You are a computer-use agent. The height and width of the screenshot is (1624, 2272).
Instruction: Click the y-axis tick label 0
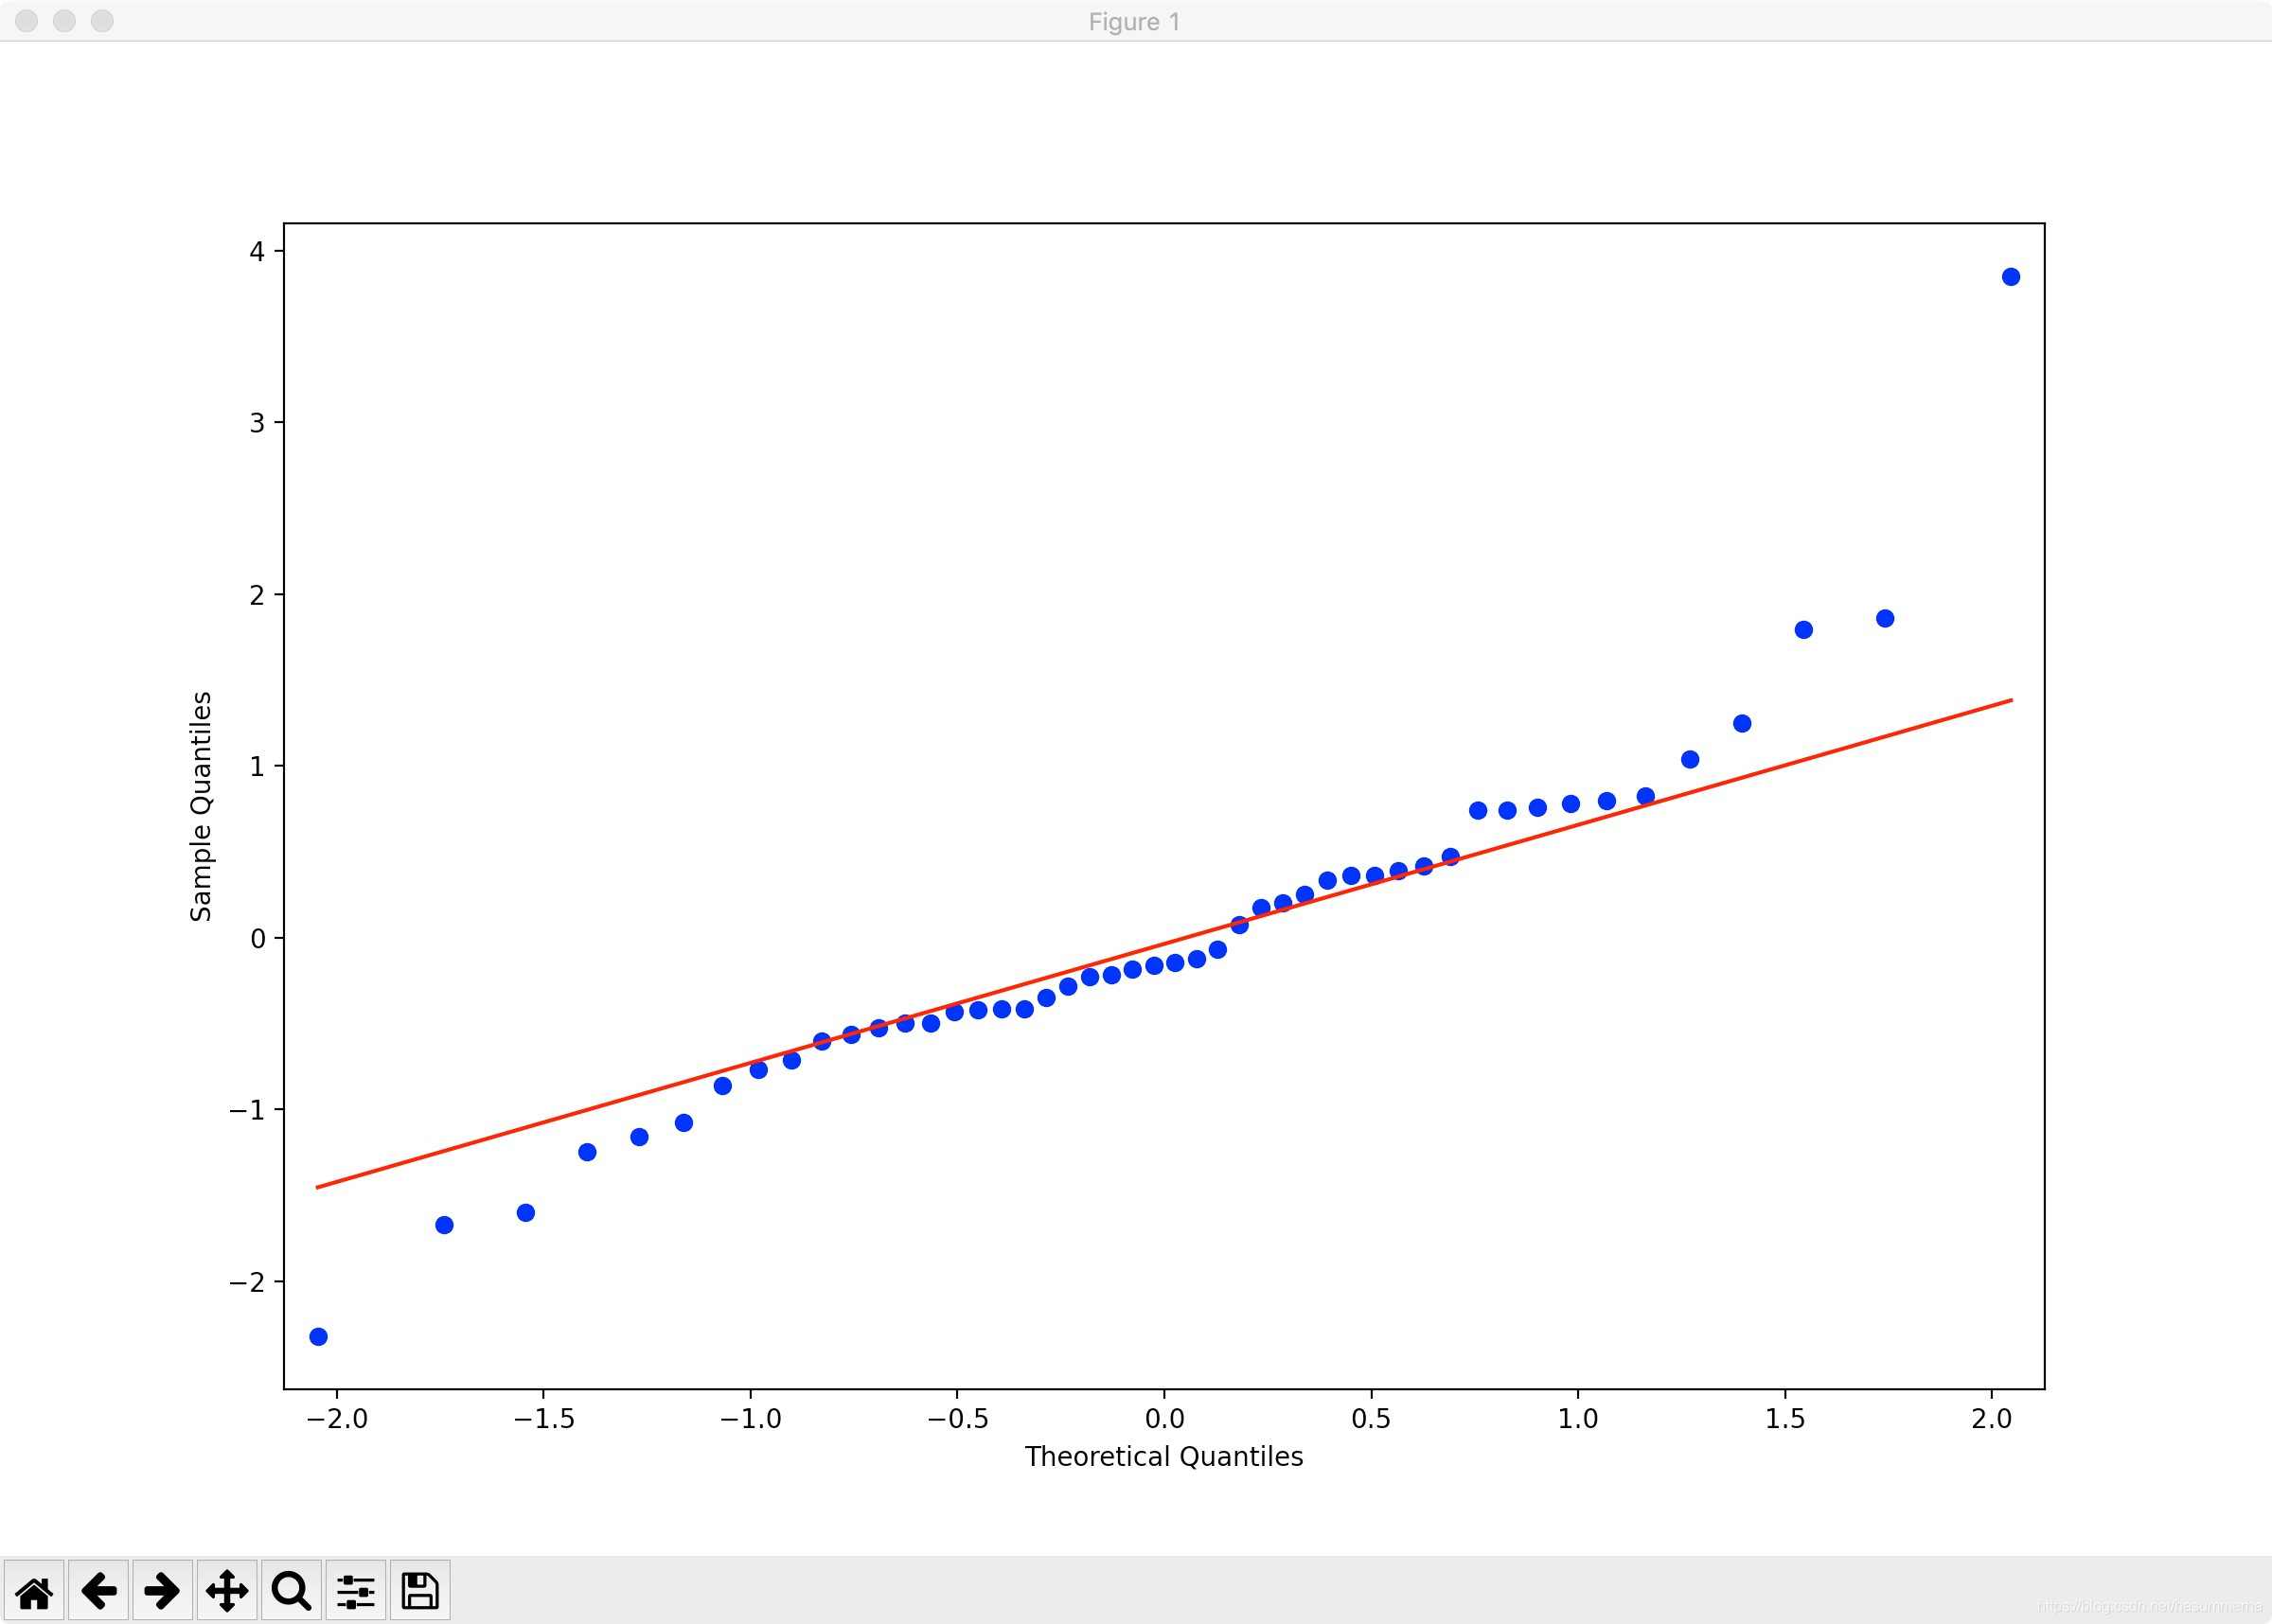(257, 939)
